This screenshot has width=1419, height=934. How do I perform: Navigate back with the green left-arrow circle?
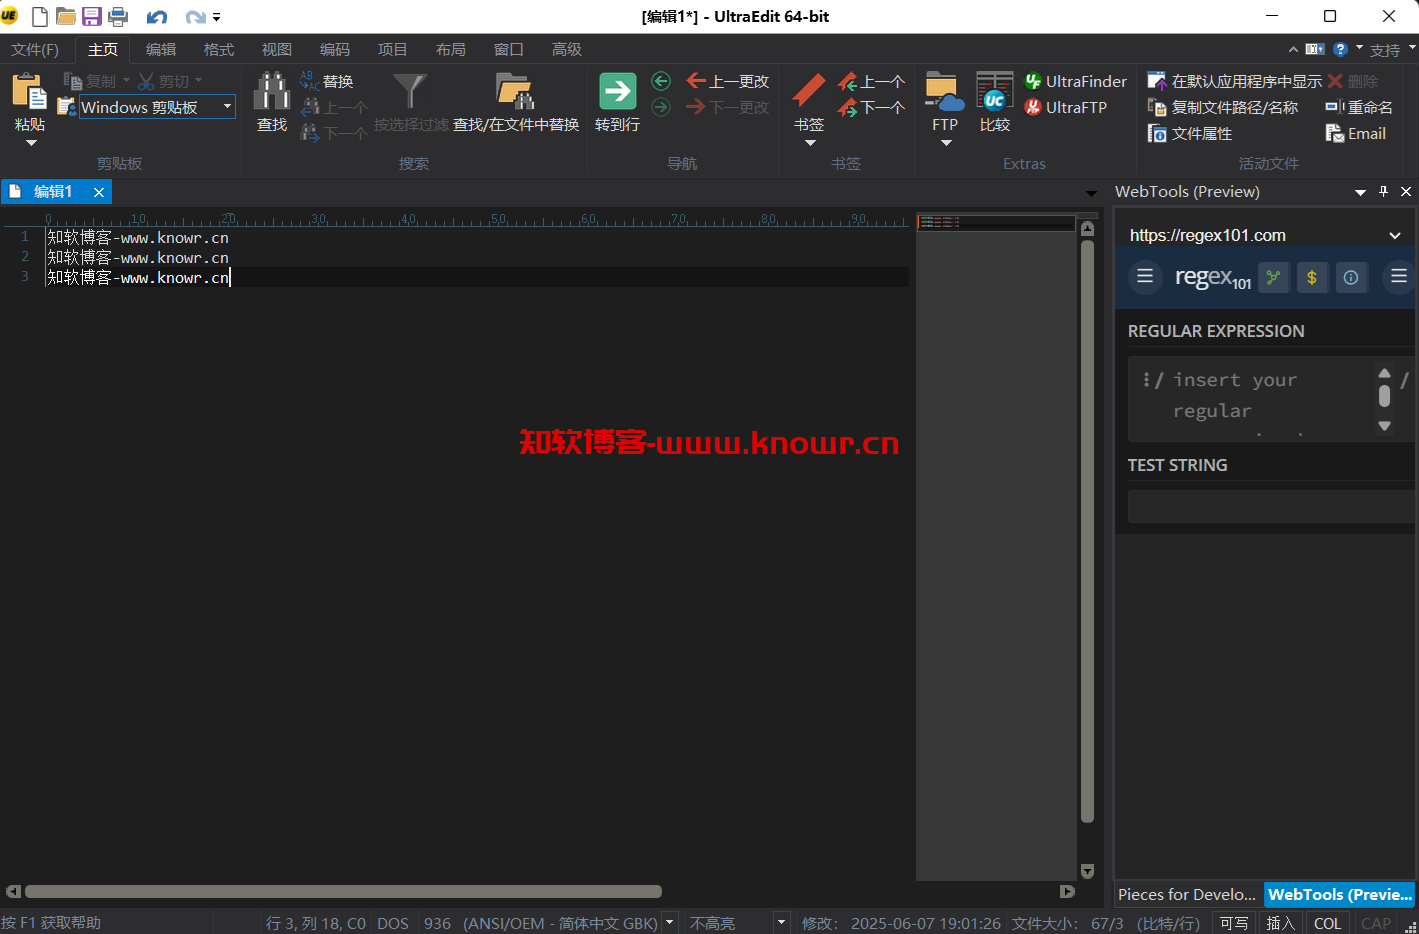tap(661, 81)
